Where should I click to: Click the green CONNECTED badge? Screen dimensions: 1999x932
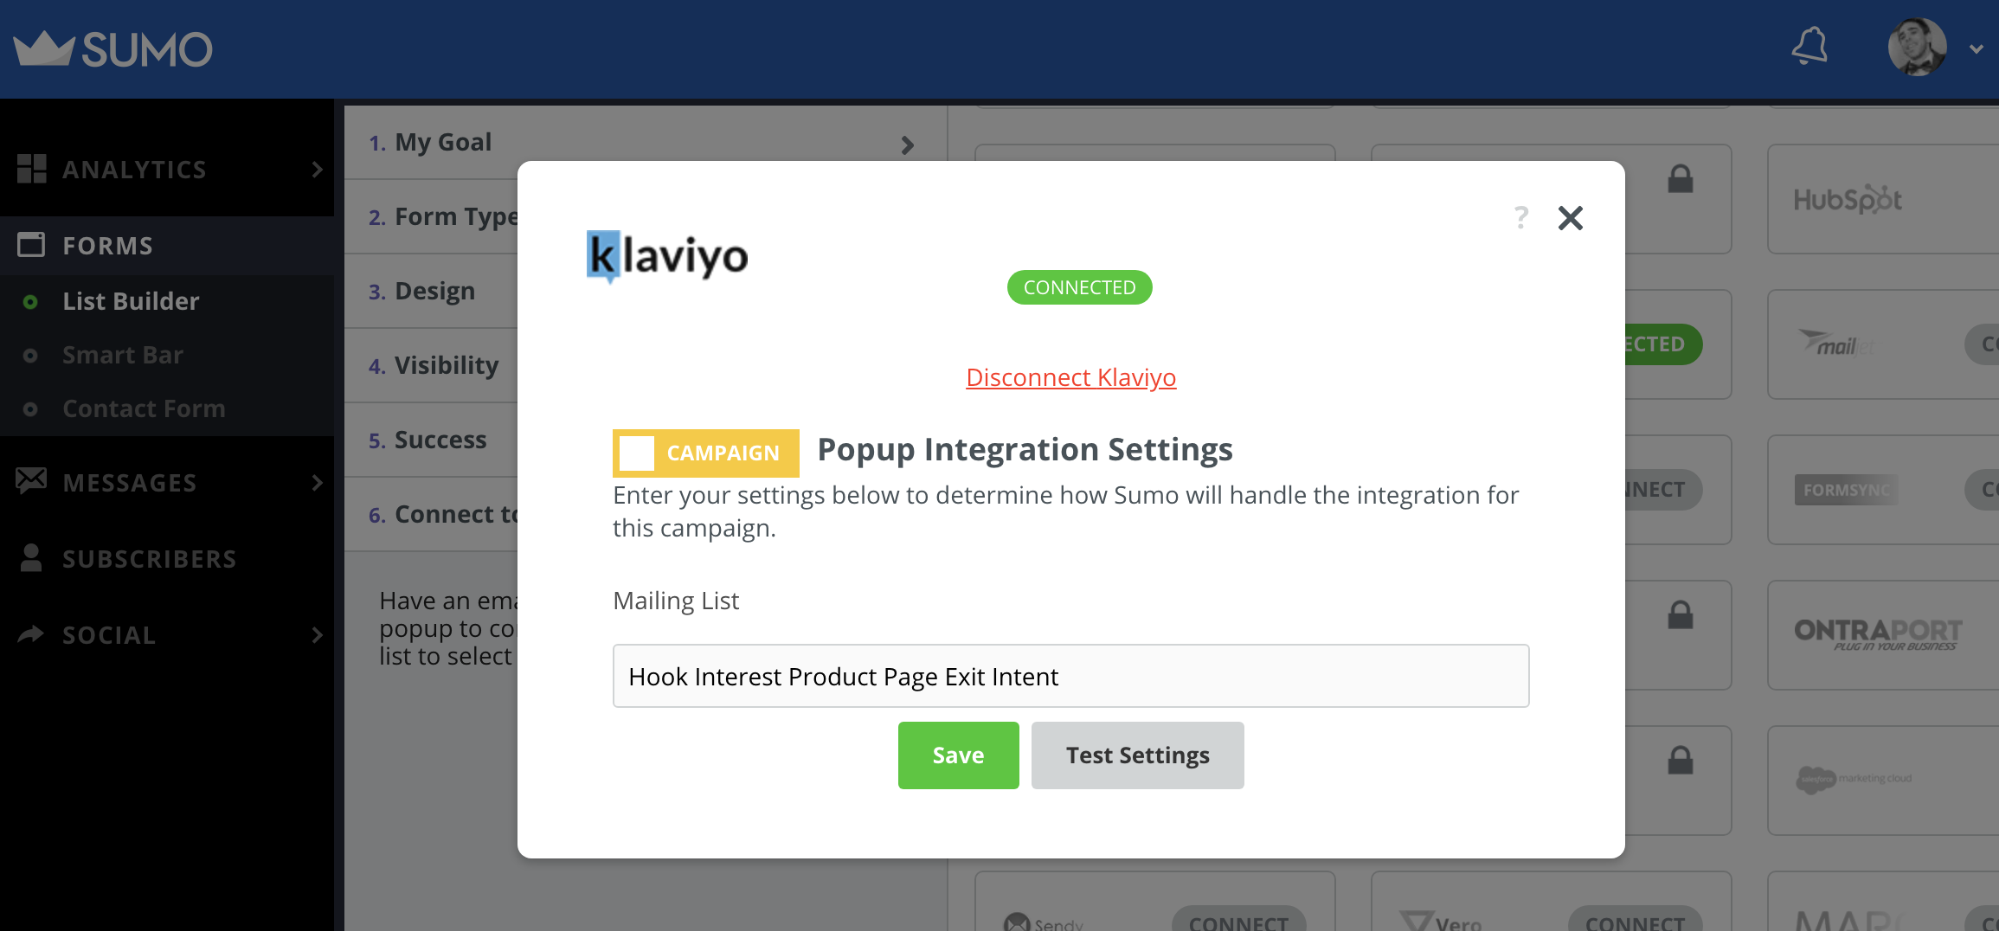coord(1079,288)
